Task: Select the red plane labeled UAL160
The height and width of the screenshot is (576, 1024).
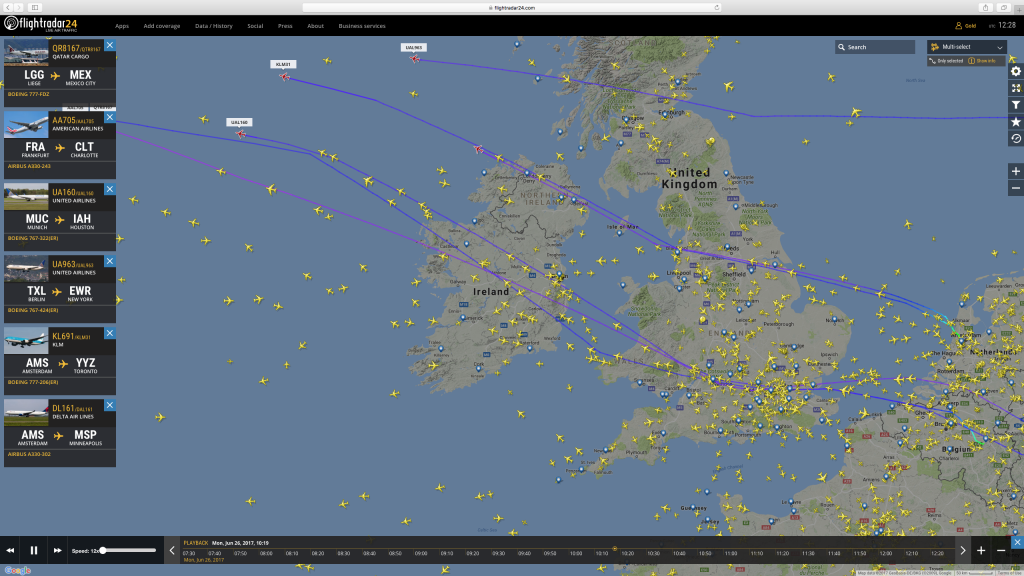Action: pos(241,134)
